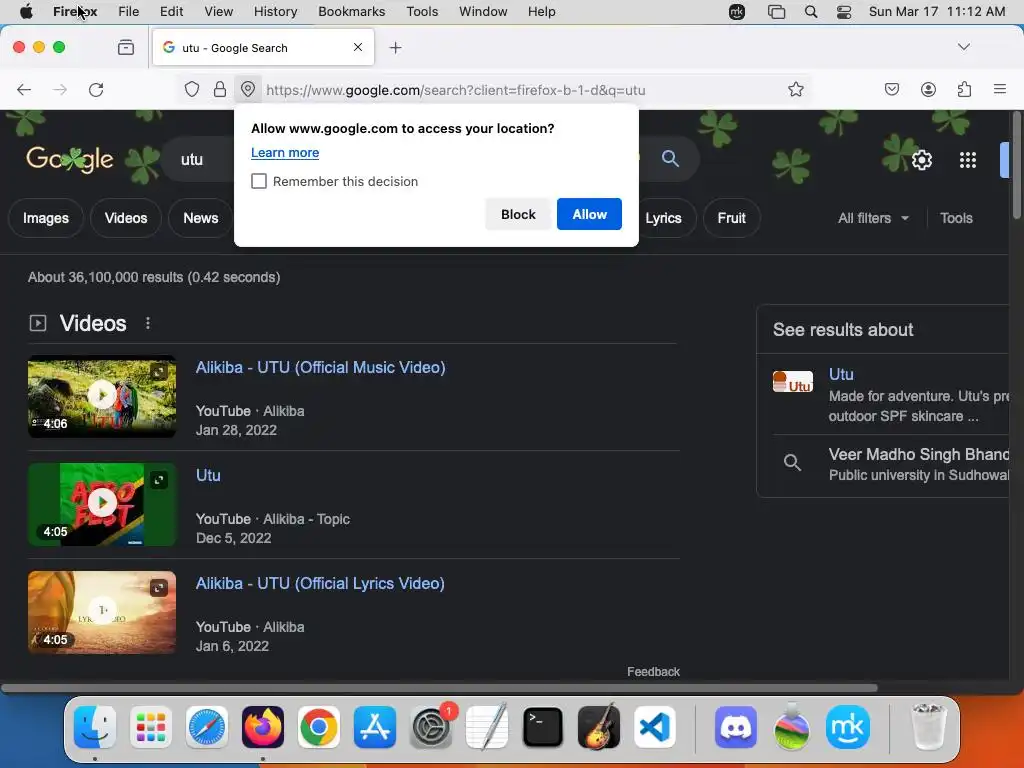Open the Bookmarks menu
1024x768 pixels.
351,11
